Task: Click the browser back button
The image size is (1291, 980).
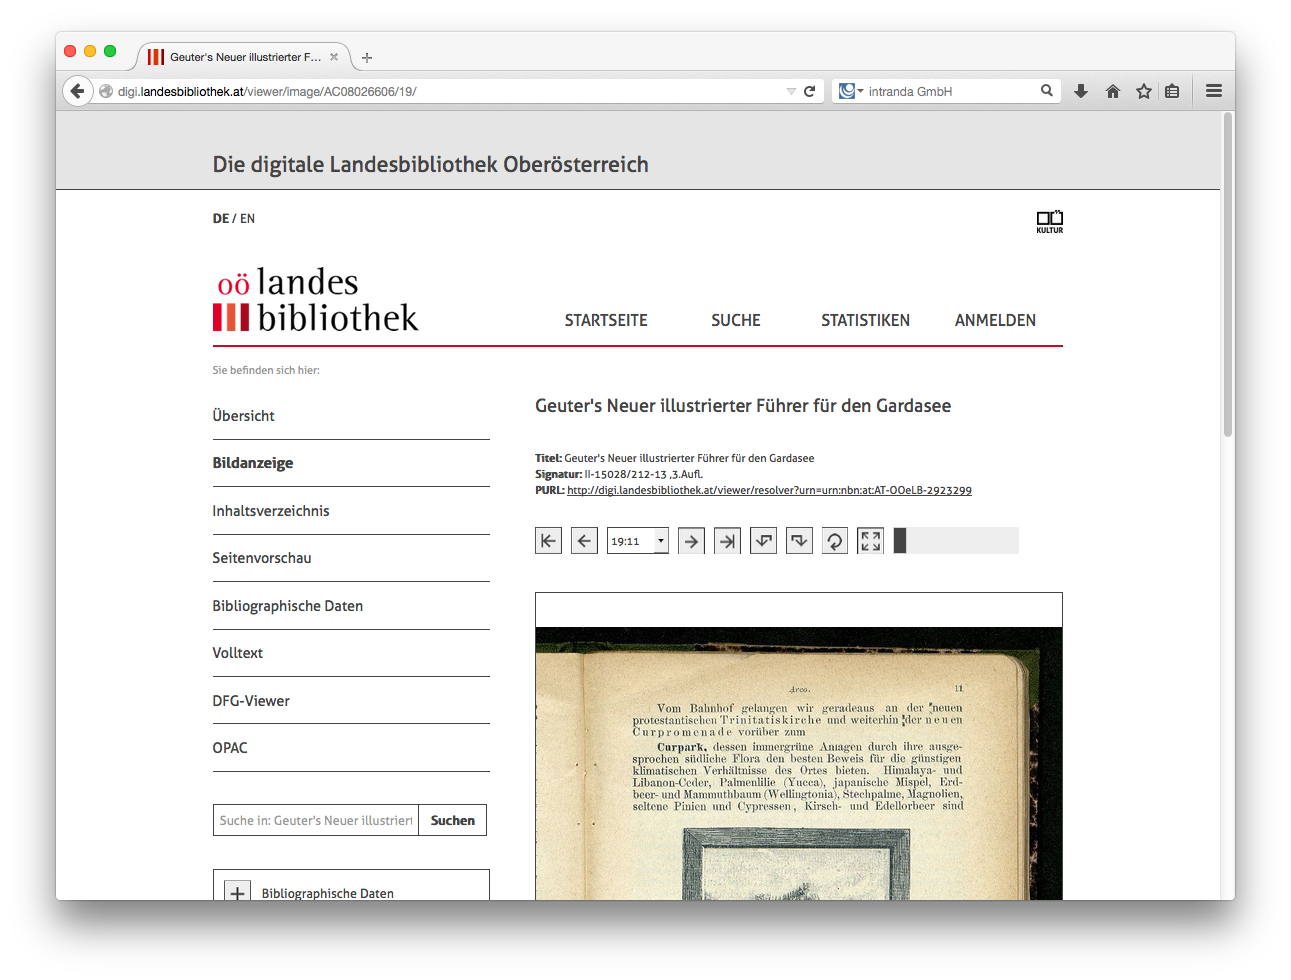Action: coord(78,91)
